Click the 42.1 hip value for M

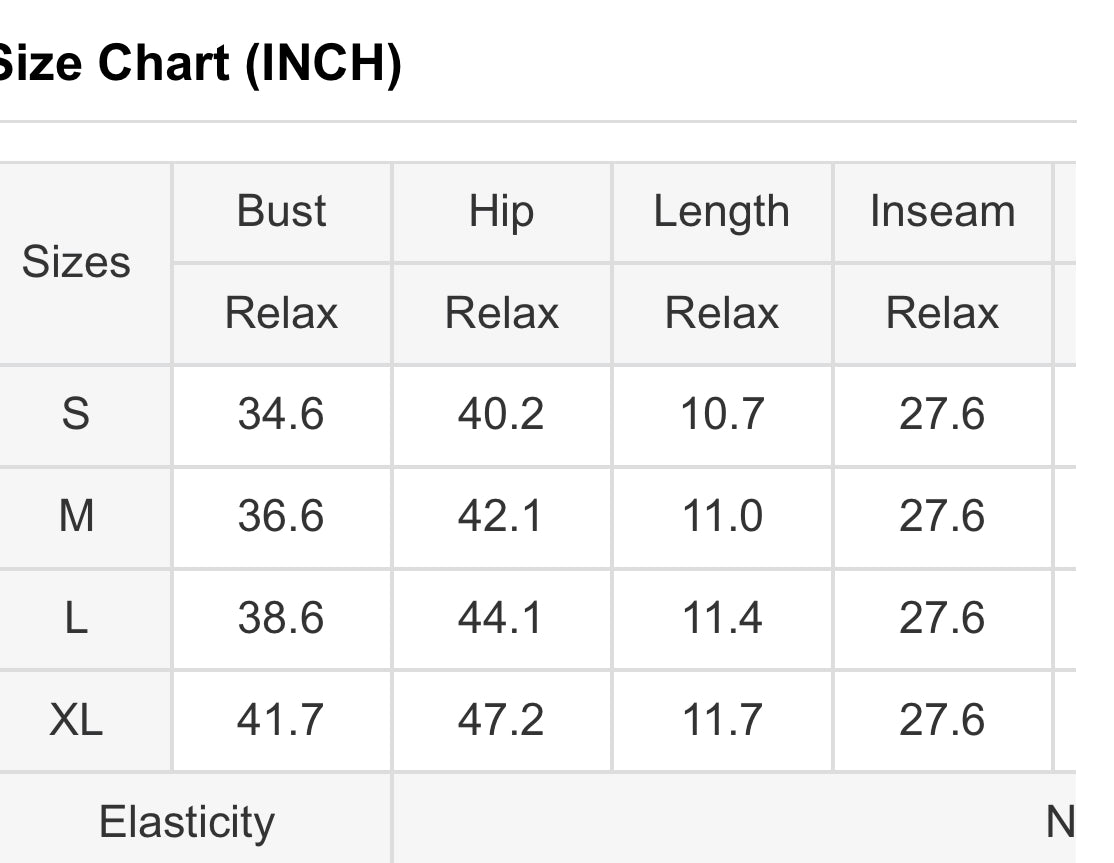(501, 516)
